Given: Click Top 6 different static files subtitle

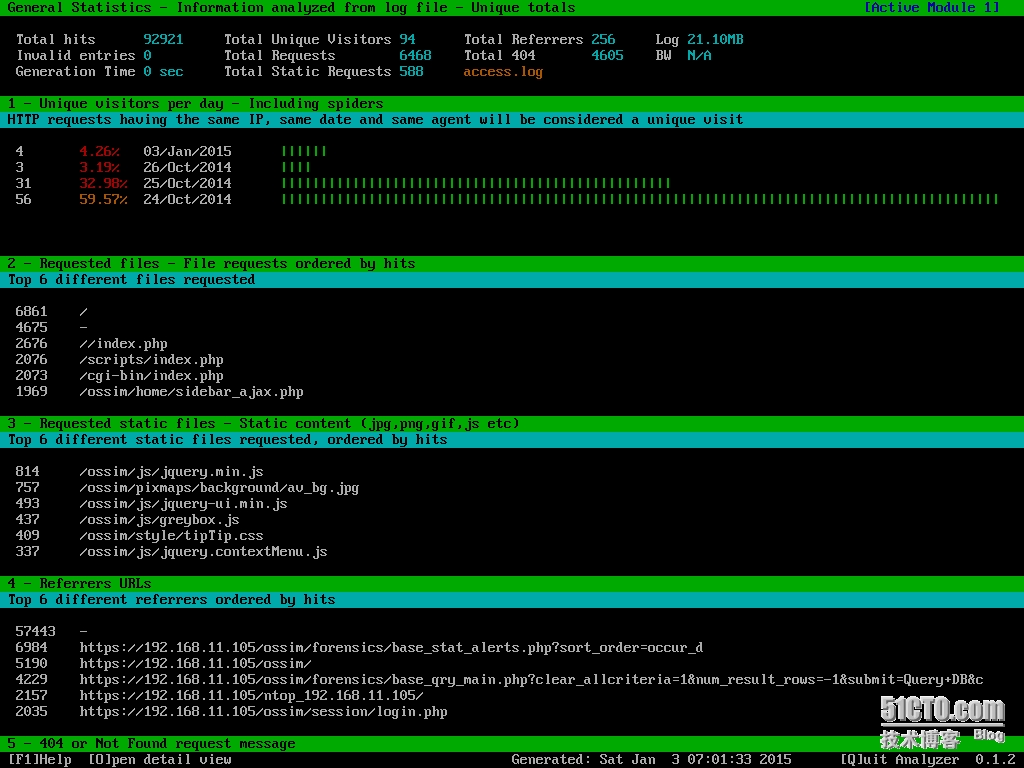Looking at the screenshot, I should [227, 440].
